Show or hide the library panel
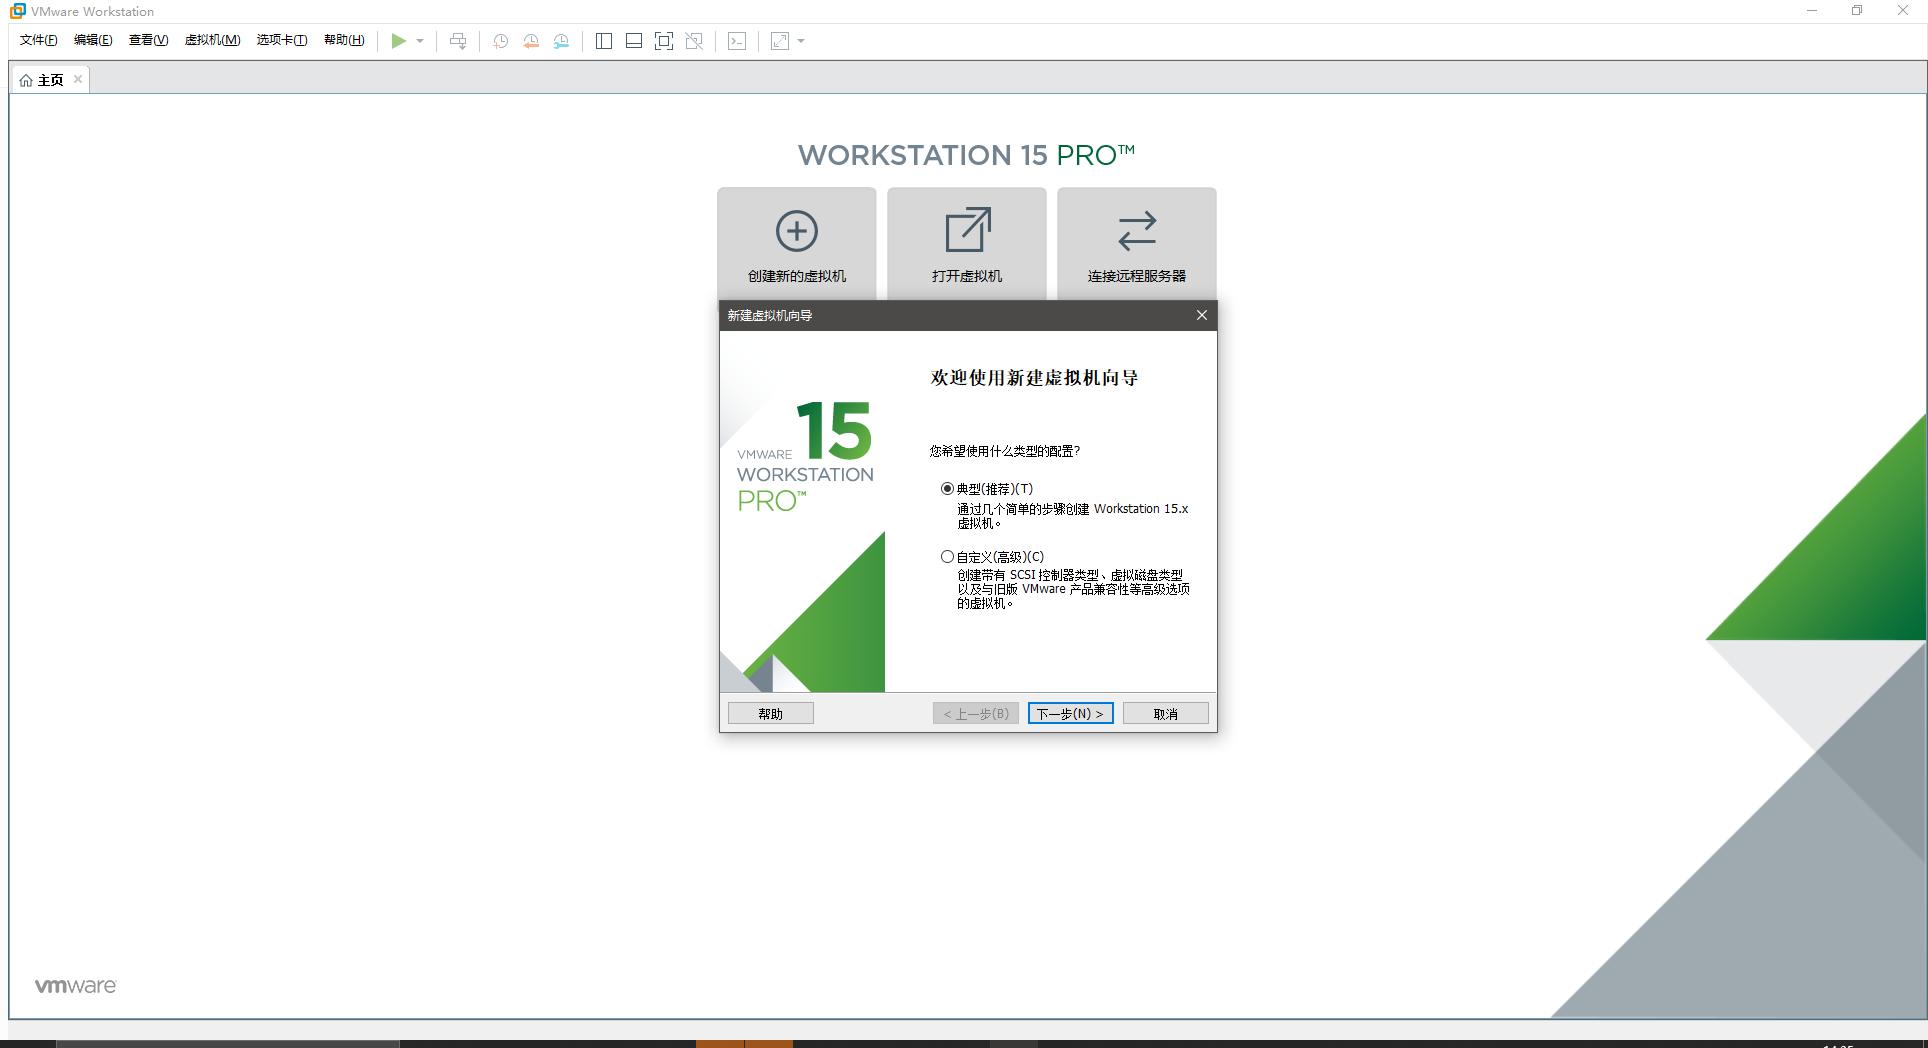The width and height of the screenshot is (1928, 1048). [602, 41]
